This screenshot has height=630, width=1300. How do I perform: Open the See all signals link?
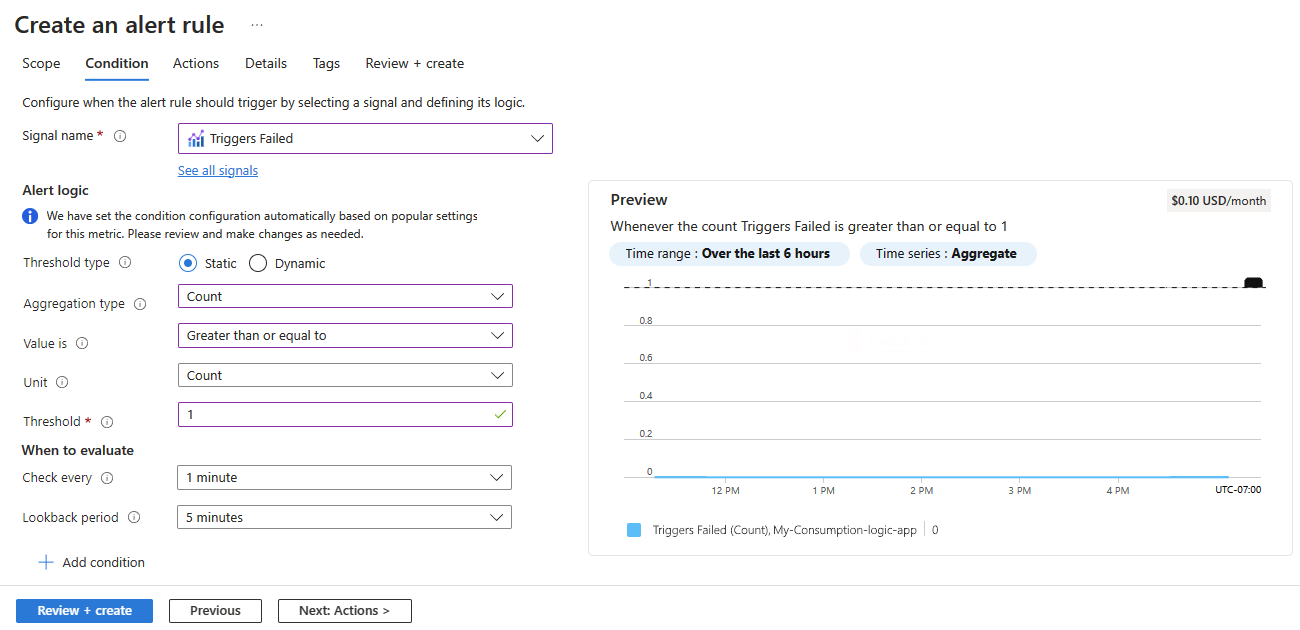(218, 170)
